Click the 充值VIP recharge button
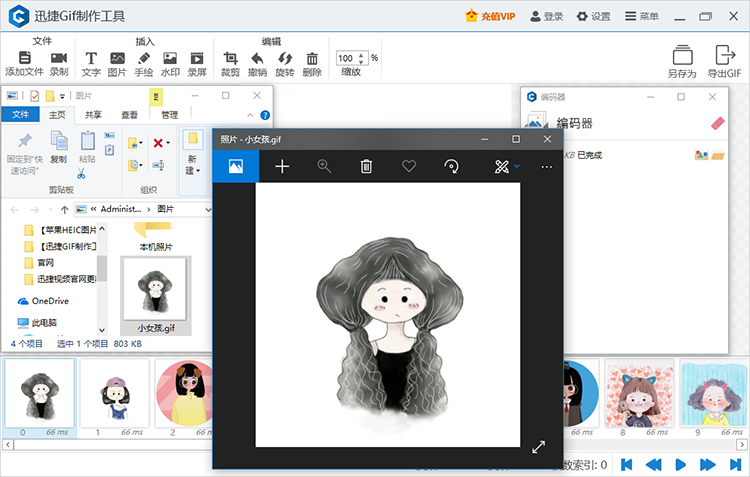 490,16
